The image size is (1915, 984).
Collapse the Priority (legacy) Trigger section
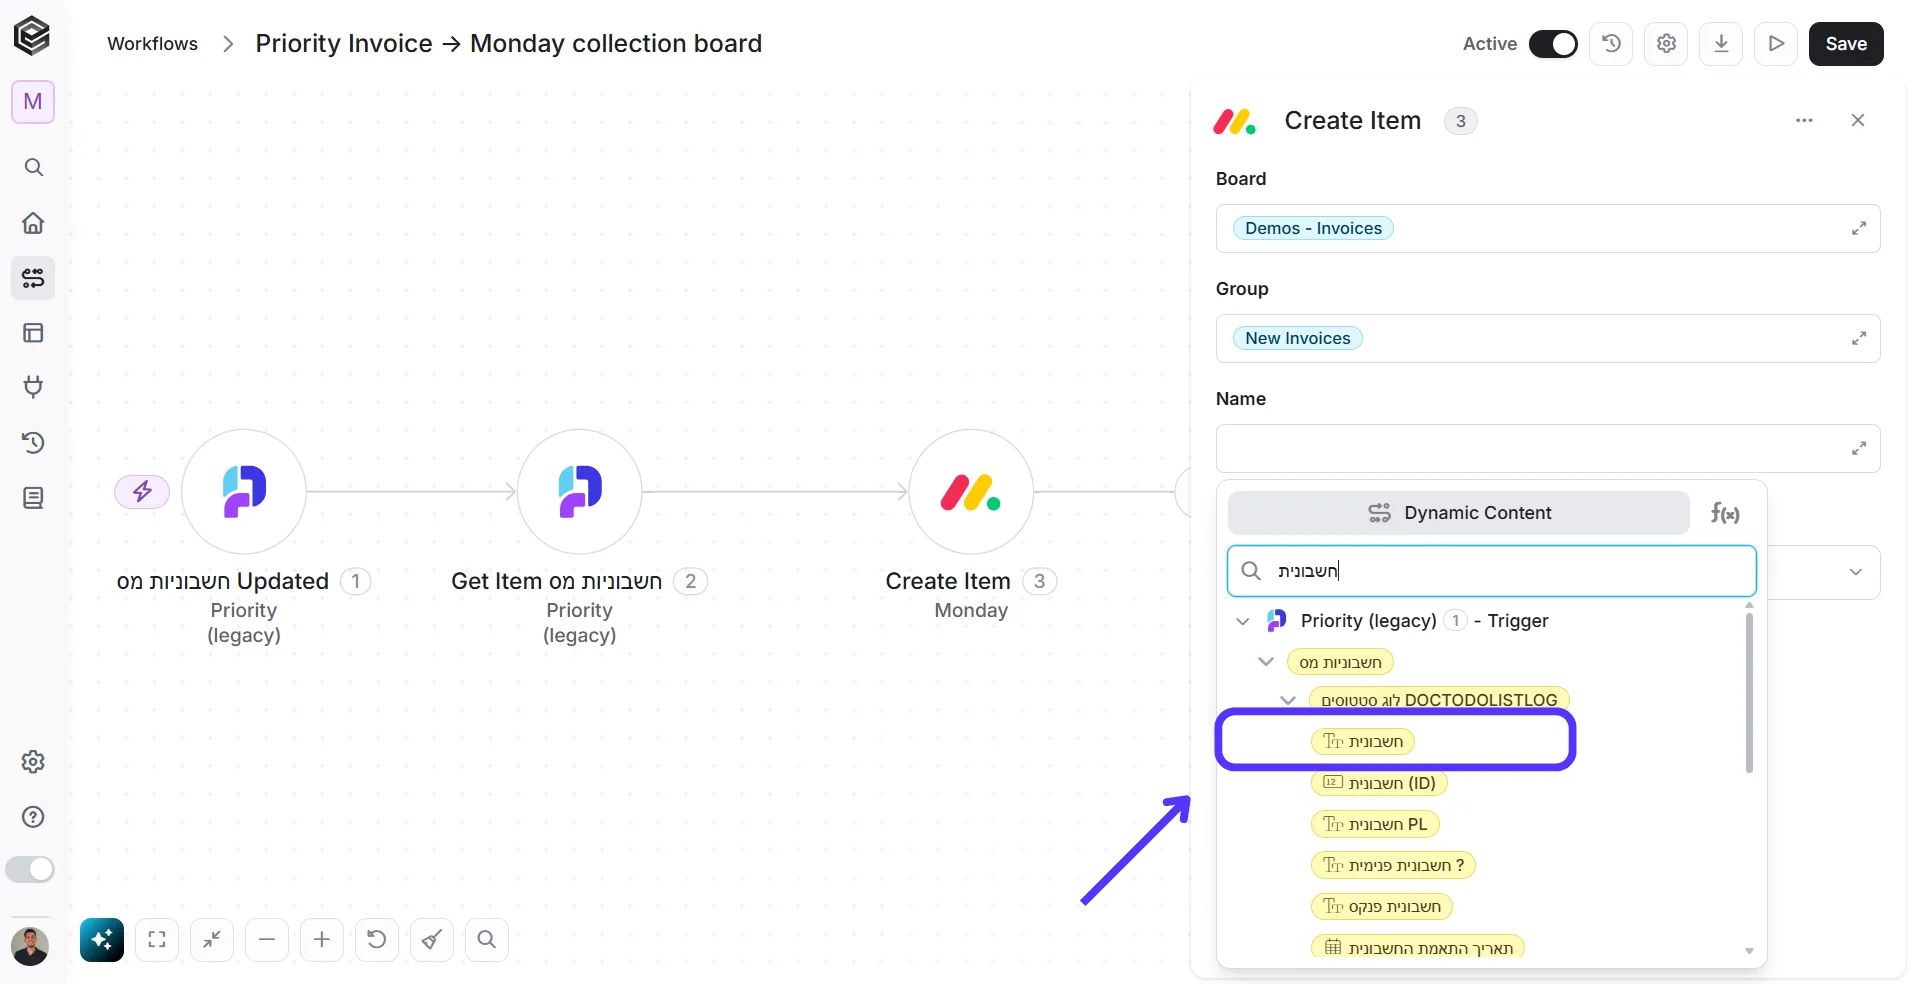point(1243,621)
